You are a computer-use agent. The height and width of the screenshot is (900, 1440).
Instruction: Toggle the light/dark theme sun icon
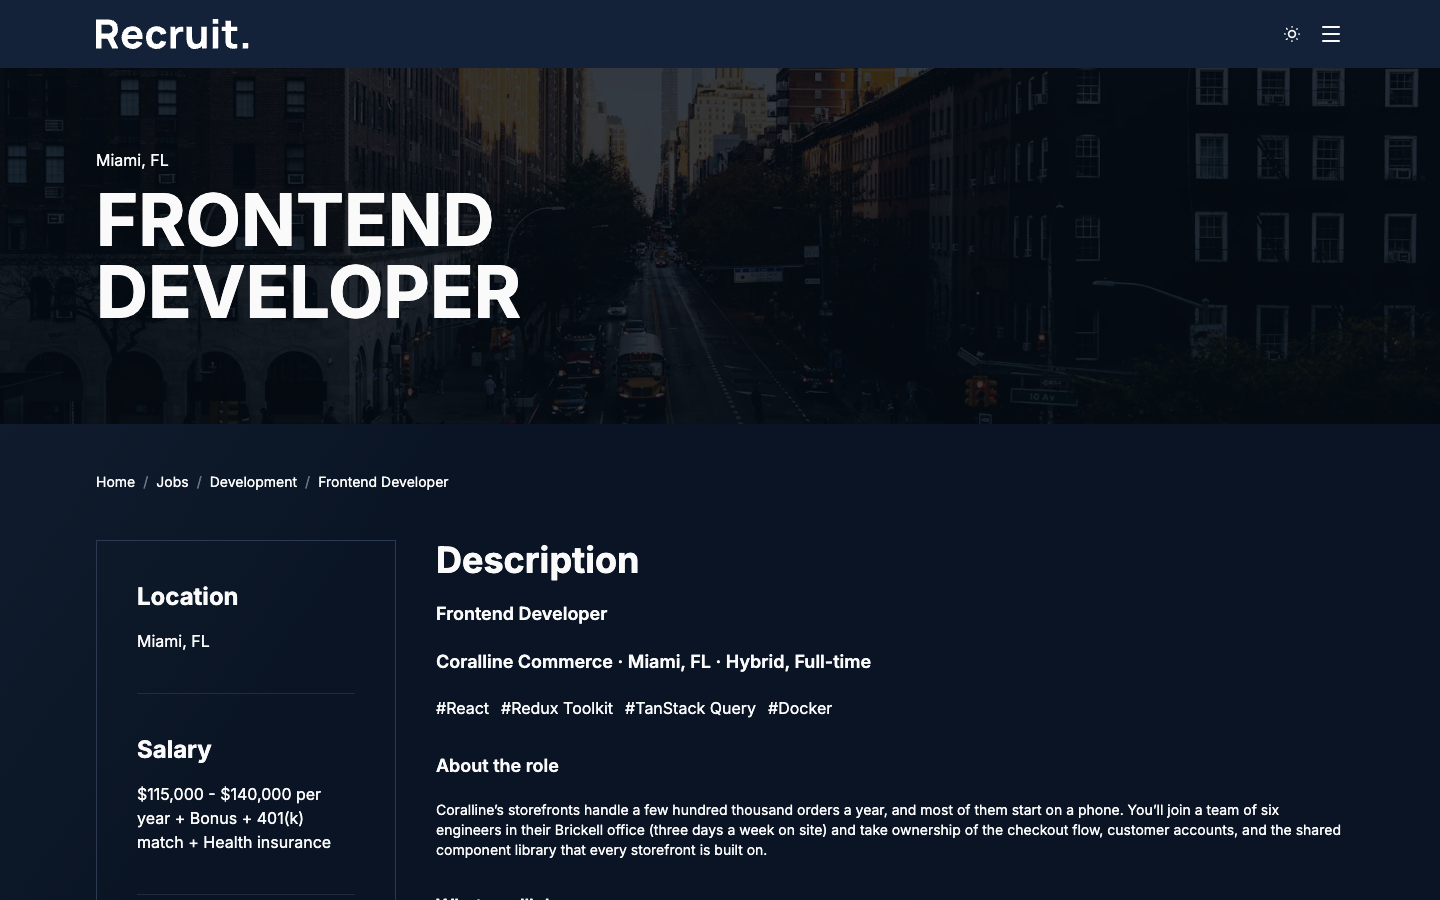pos(1292,34)
